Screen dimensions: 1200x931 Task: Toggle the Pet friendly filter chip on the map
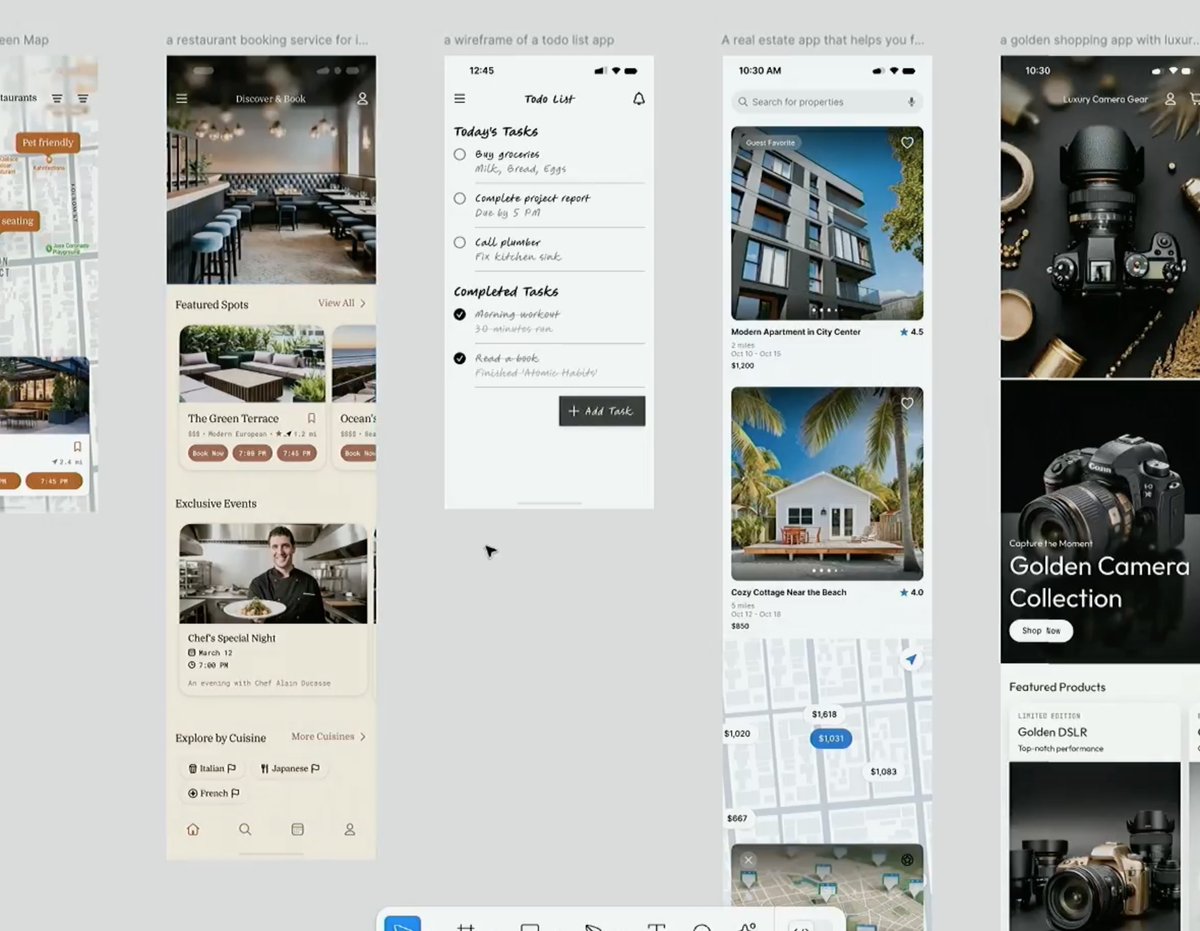tap(47, 143)
